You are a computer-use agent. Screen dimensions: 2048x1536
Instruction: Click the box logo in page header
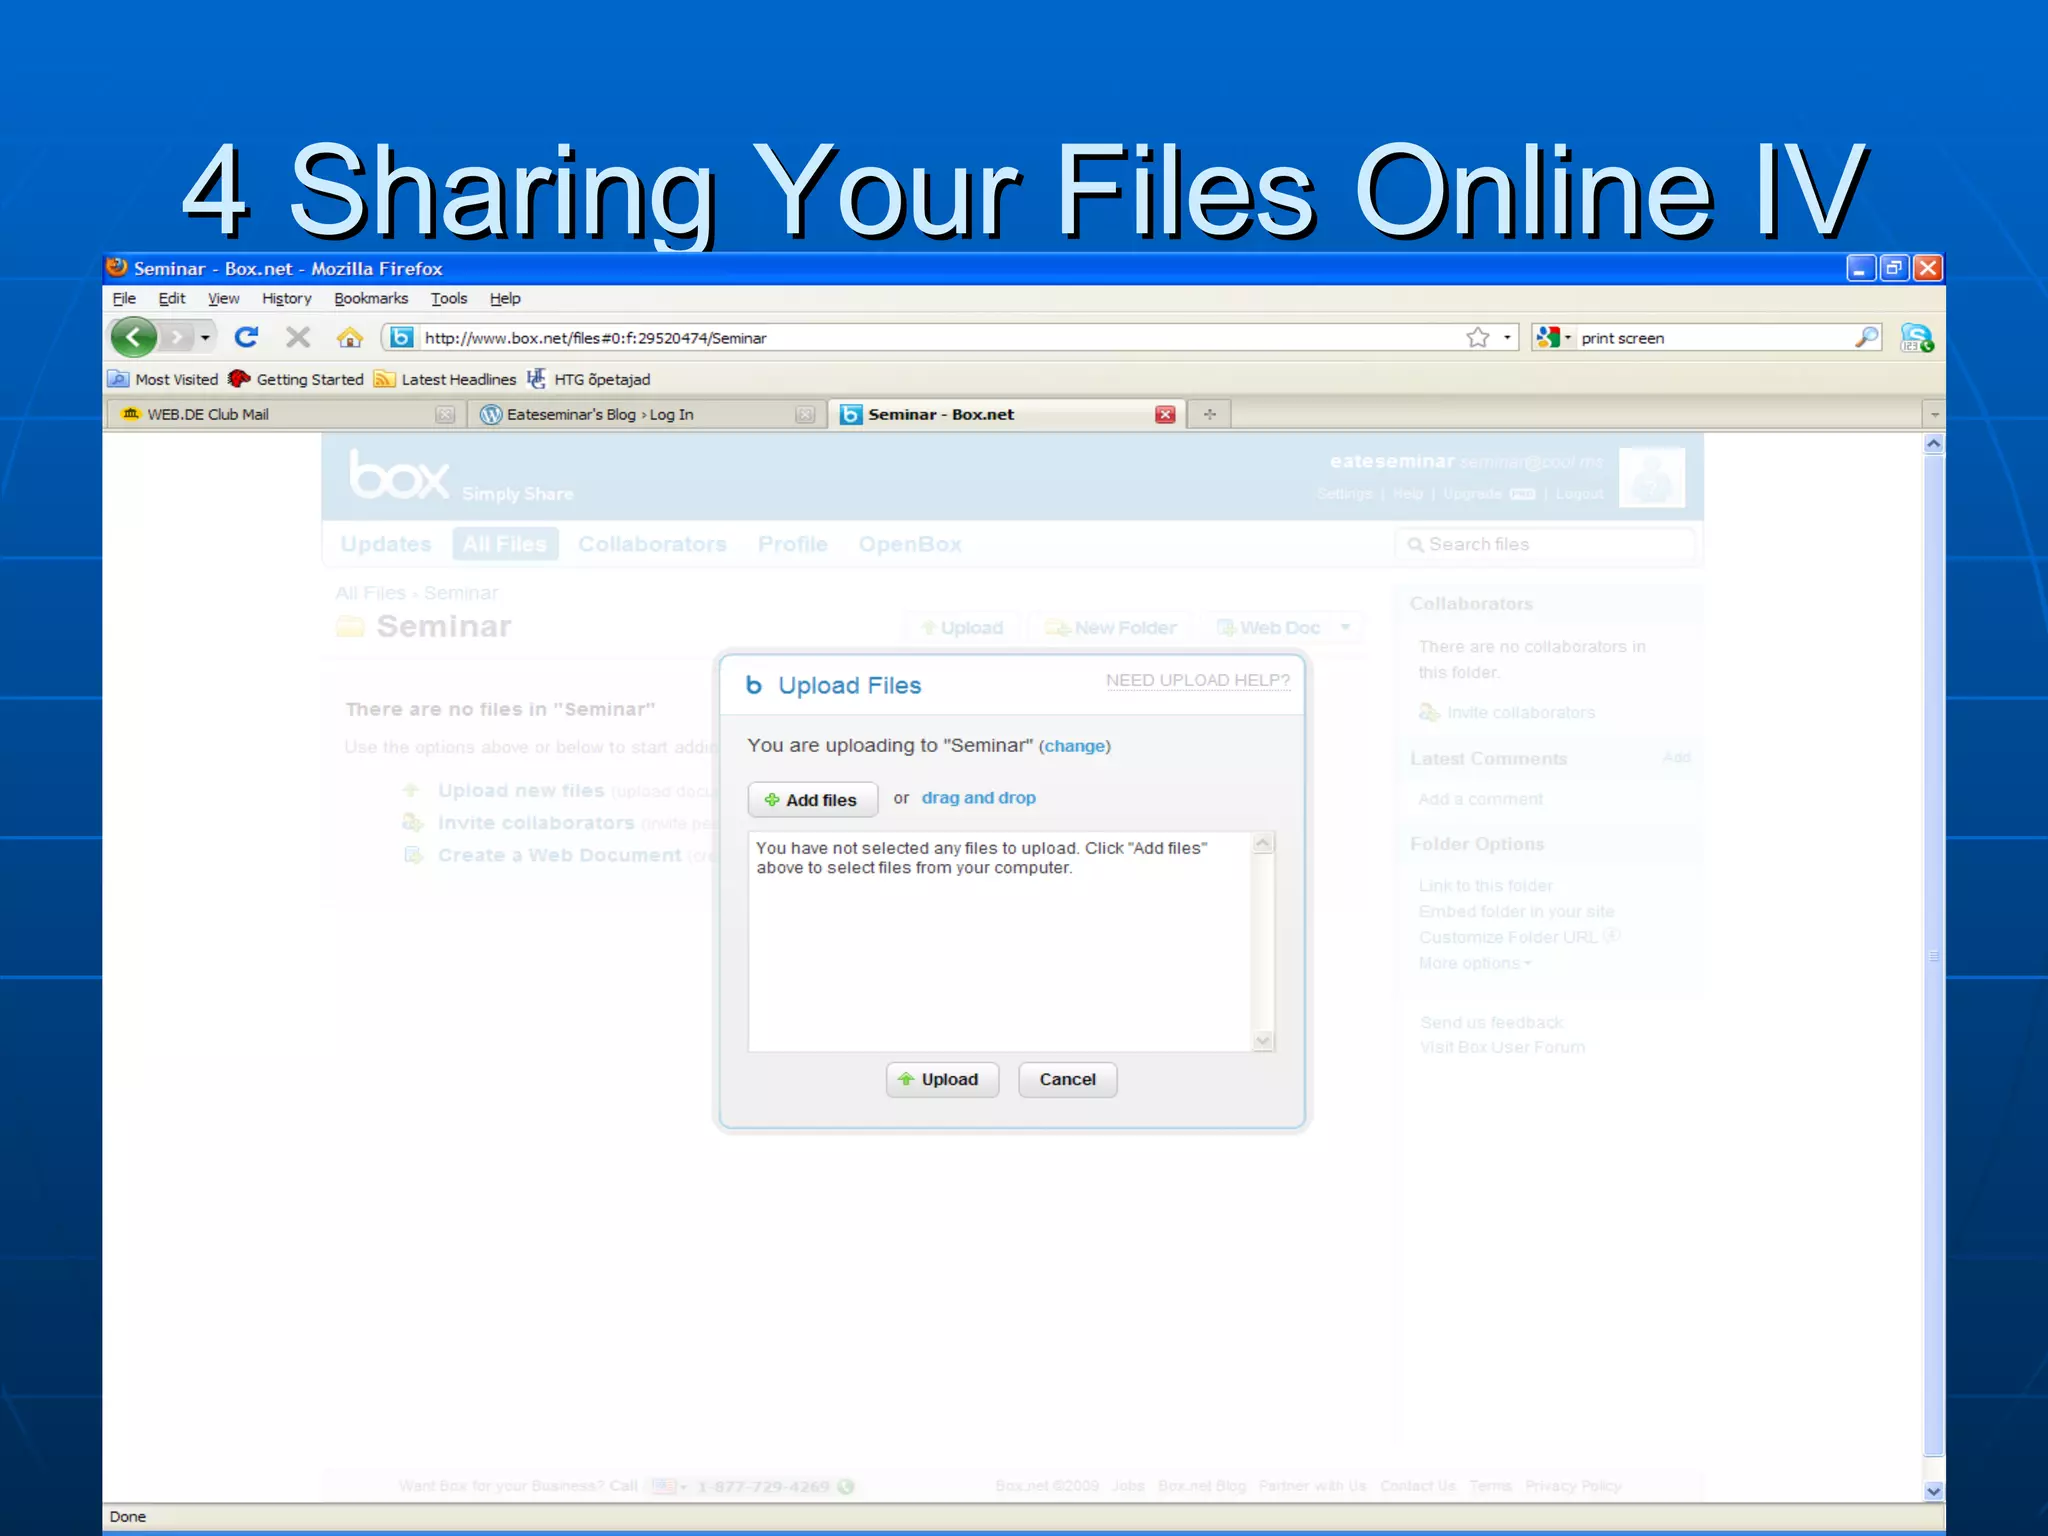(x=400, y=475)
